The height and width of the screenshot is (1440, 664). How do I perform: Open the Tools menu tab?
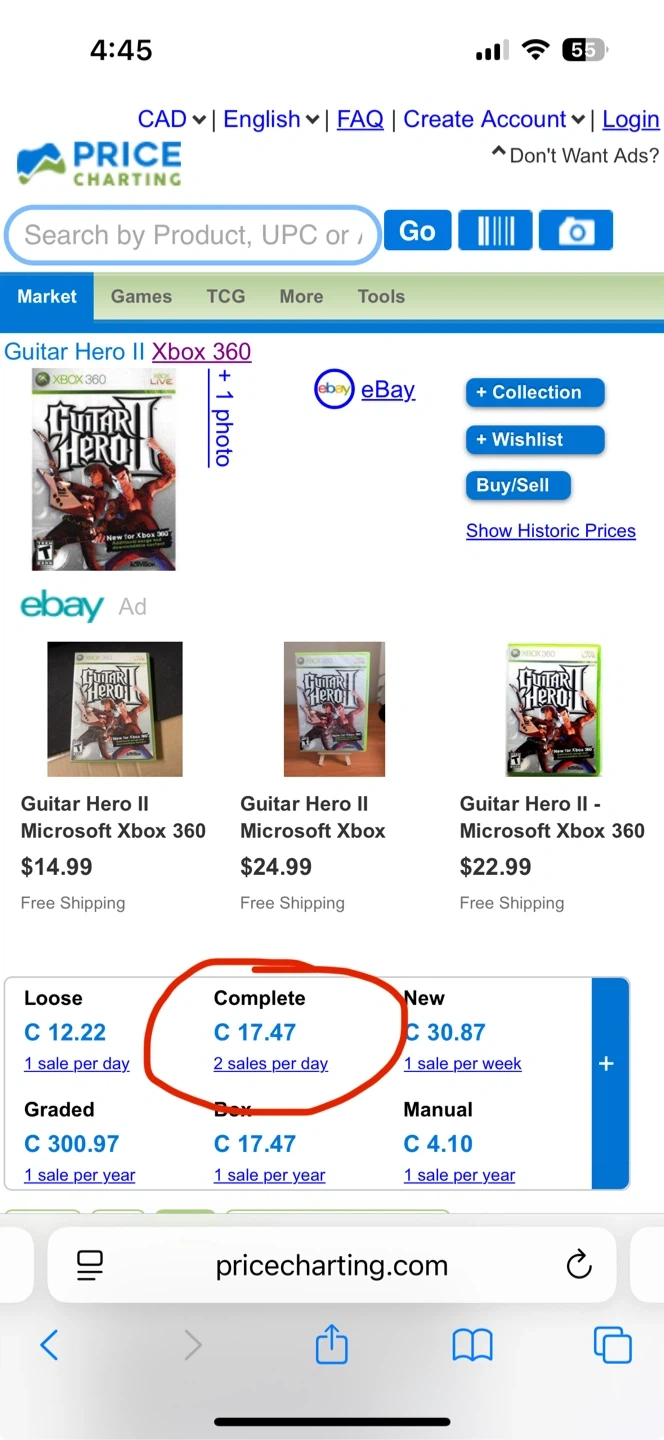point(381,297)
